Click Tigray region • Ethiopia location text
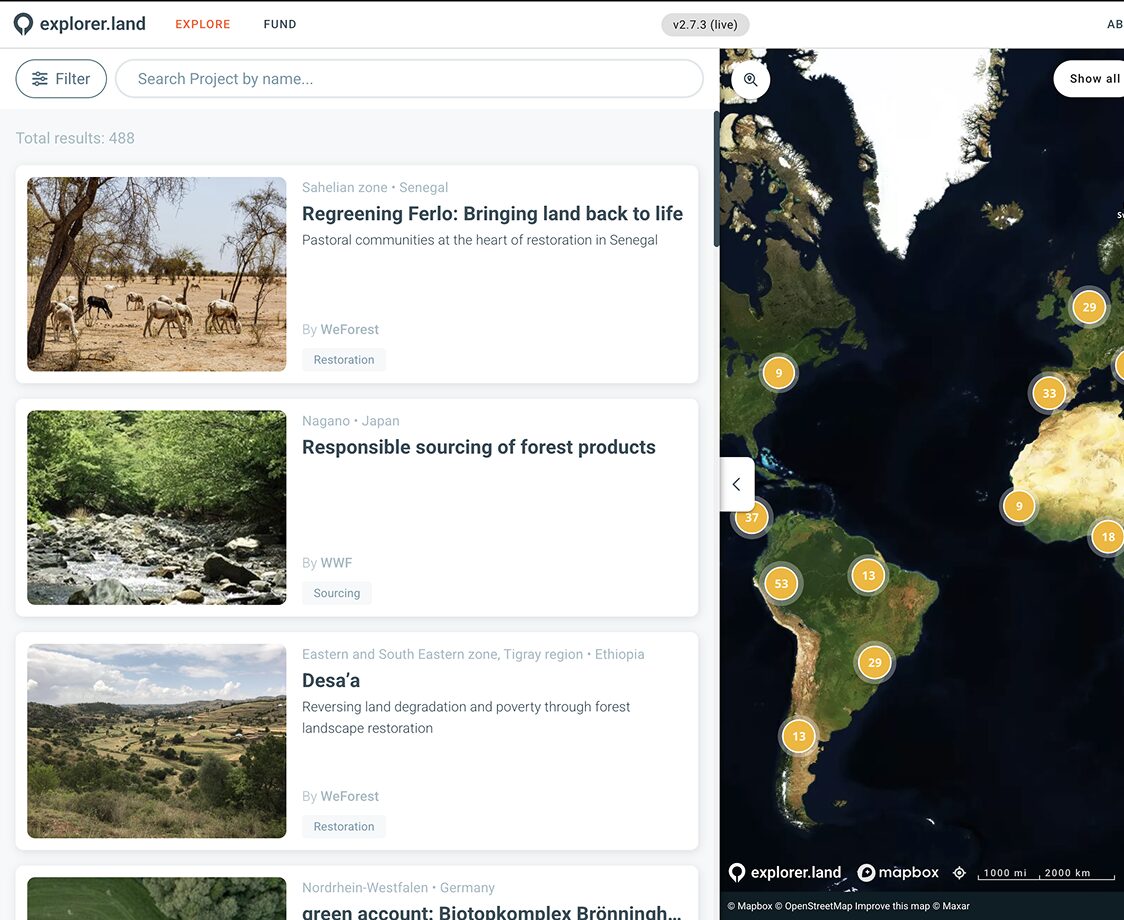1124x920 pixels. (x=473, y=654)
